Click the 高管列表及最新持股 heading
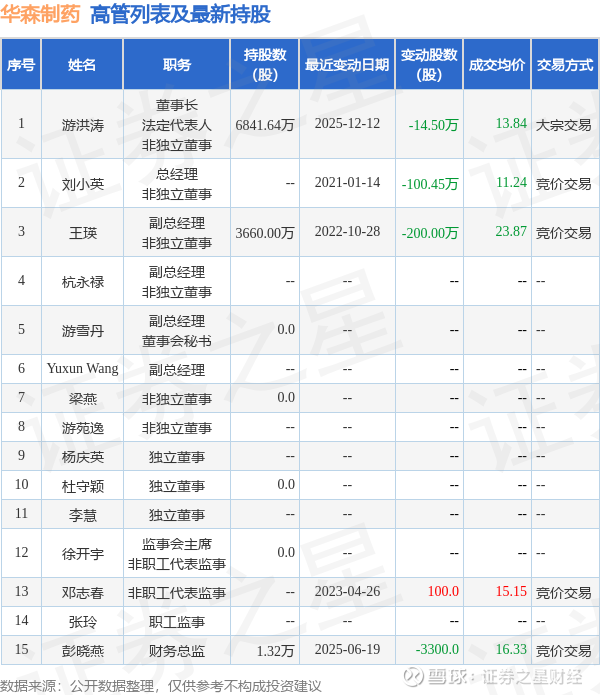600x695 pixels. (x=180, y=14)
